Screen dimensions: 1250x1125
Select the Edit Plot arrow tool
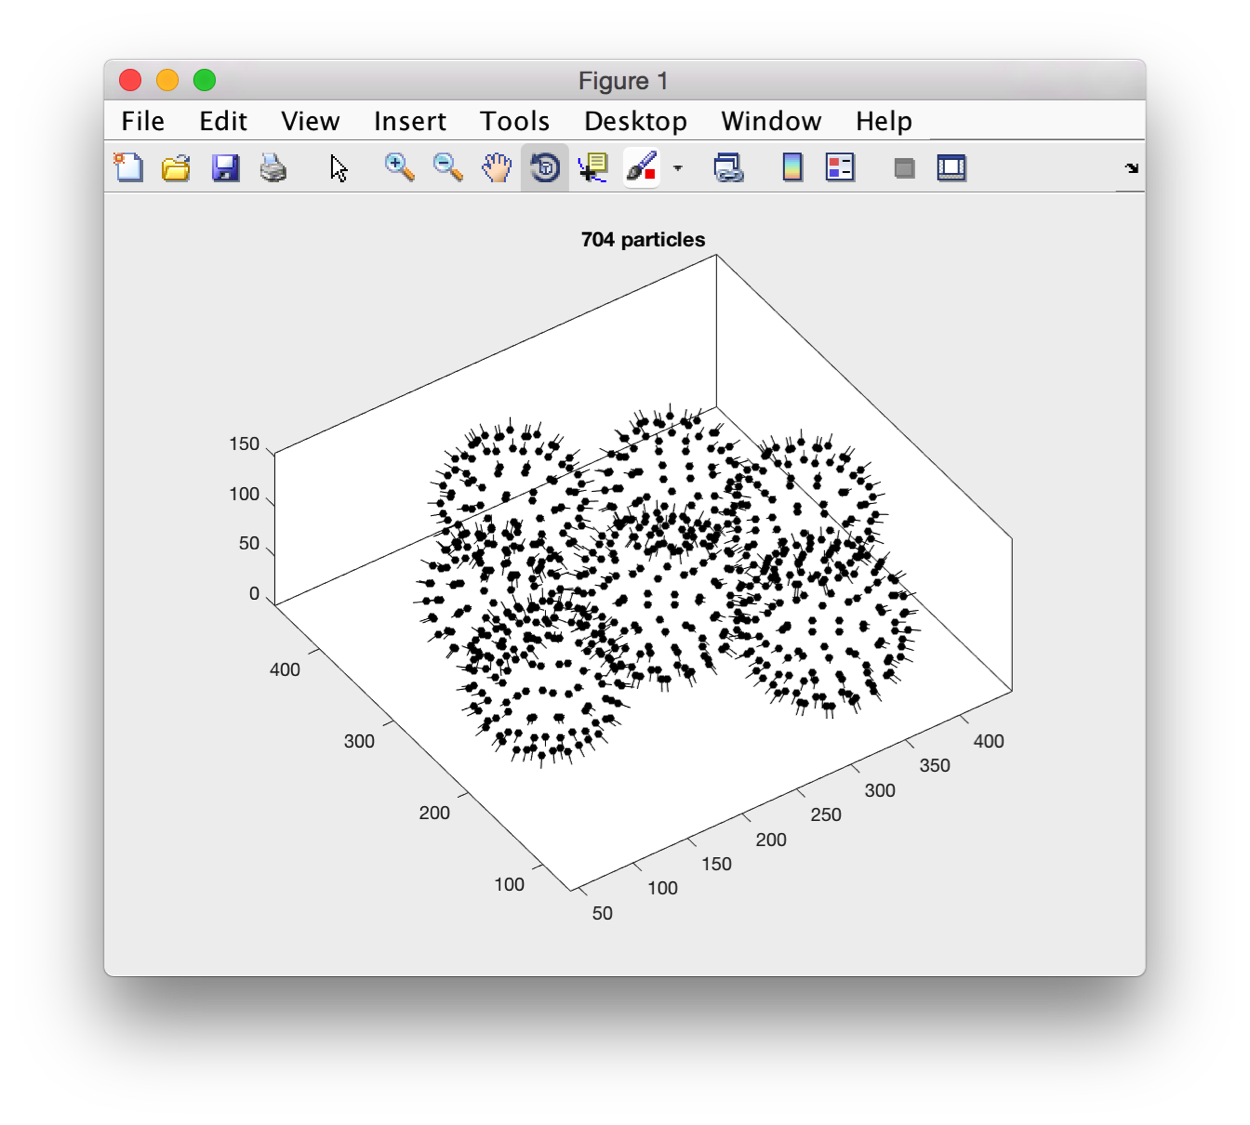[339, 167]
